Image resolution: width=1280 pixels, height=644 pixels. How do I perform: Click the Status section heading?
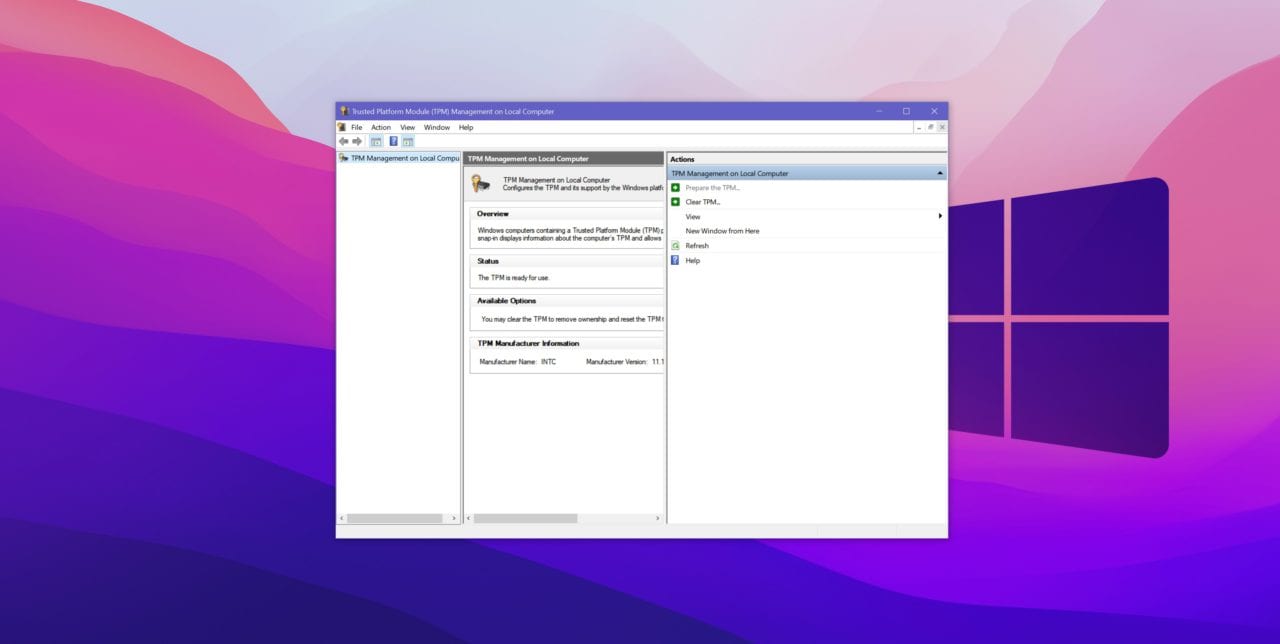click(488, 261)
